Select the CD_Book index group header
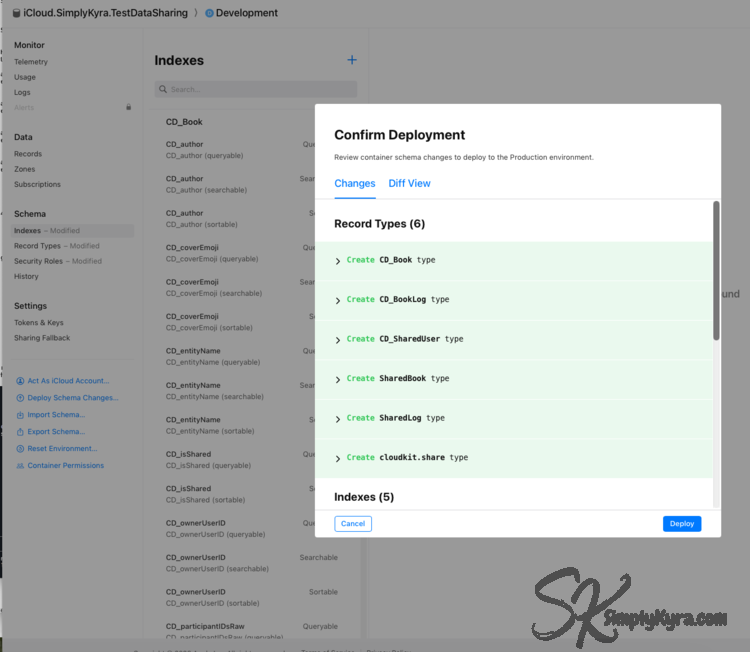Viewport: 750px width, 652px height. 184,122
